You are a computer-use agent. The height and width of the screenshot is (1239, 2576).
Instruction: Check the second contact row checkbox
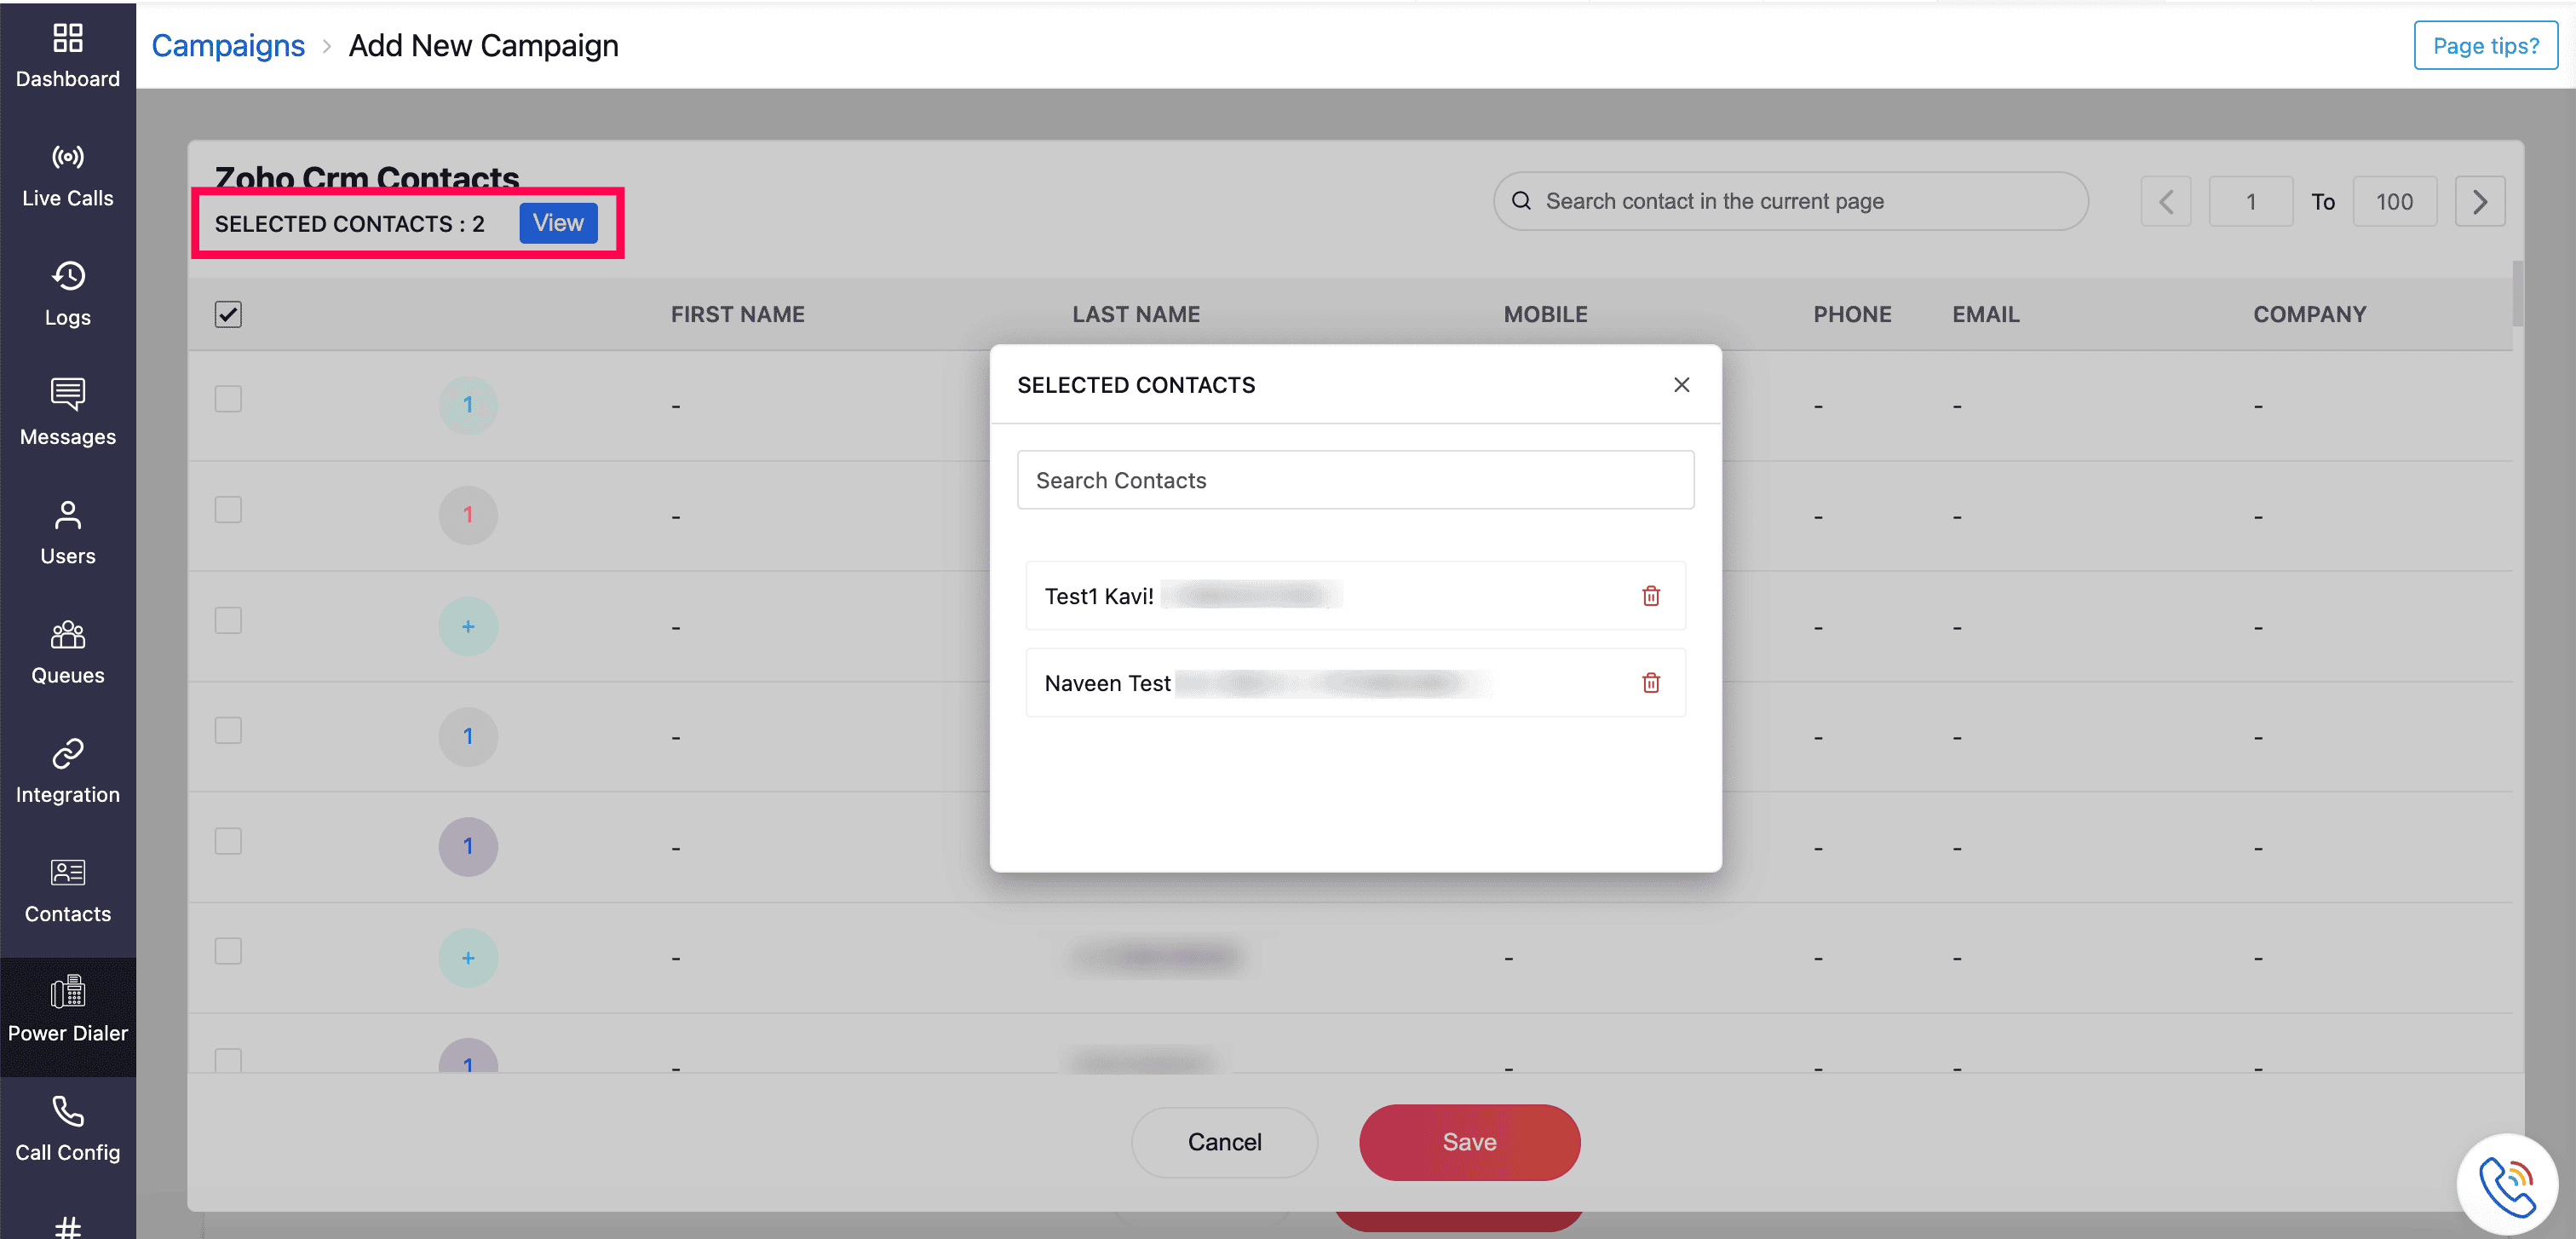pyautogui.click(x=228, y=510)
